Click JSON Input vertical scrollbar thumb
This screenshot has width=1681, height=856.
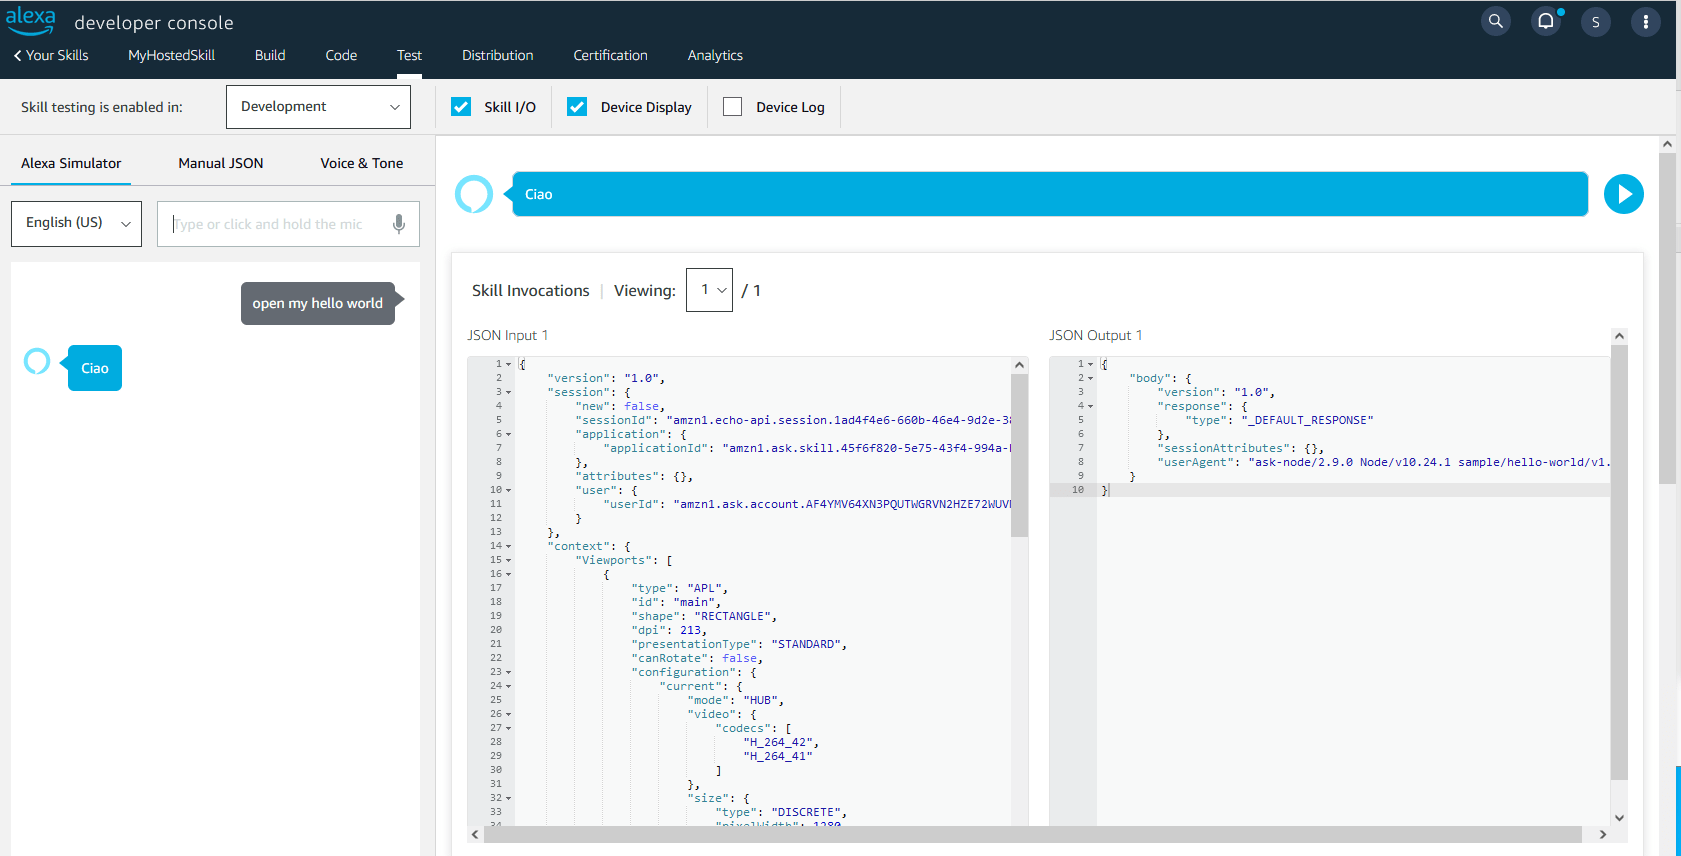coord(1019,455)
